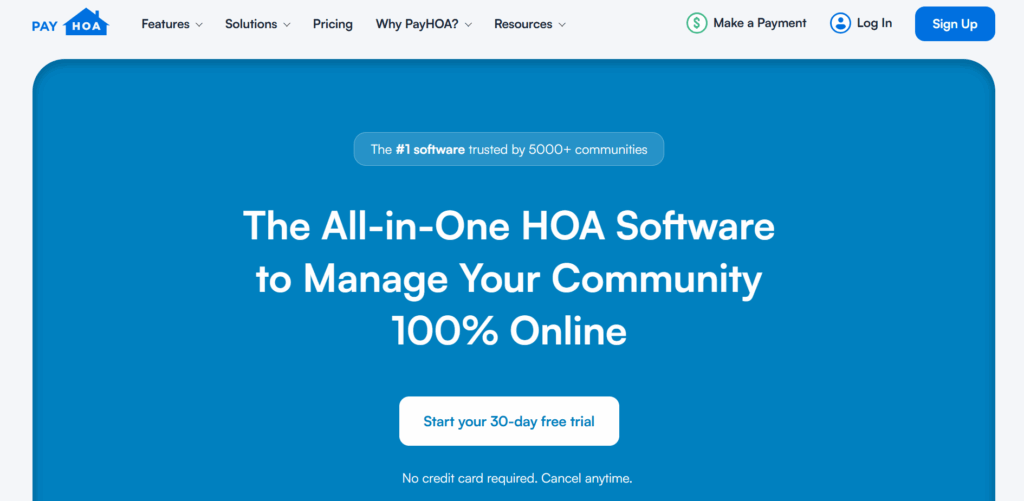Click the No credit card required text

pos(517,478)
